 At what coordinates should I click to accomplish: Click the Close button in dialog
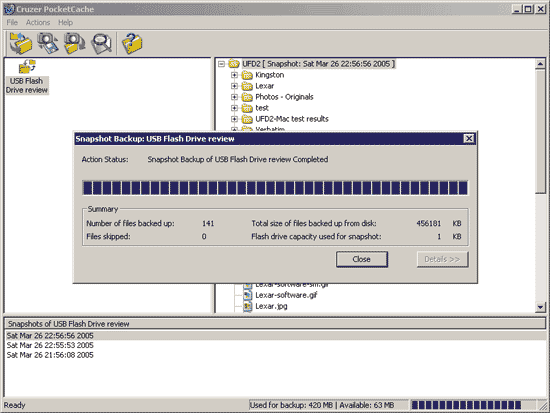click(x=362, y=259)
